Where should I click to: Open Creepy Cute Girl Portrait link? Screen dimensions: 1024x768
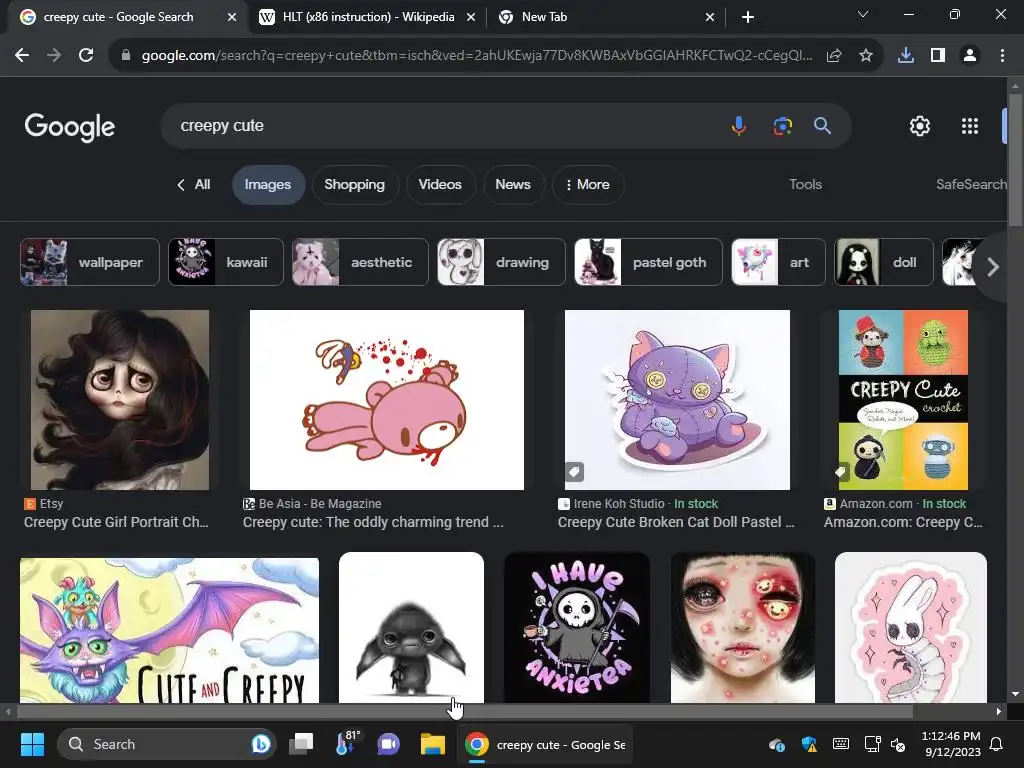click(x=116, y=522)
